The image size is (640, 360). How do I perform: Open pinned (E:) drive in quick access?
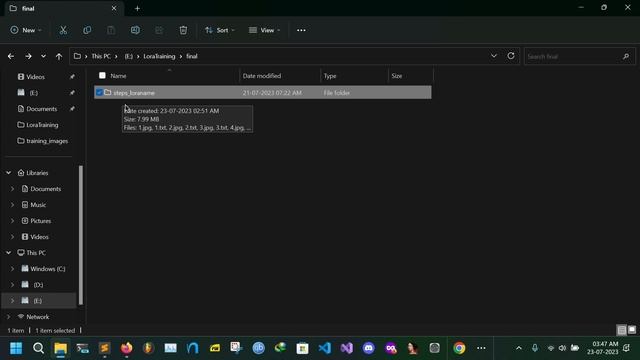33,93
